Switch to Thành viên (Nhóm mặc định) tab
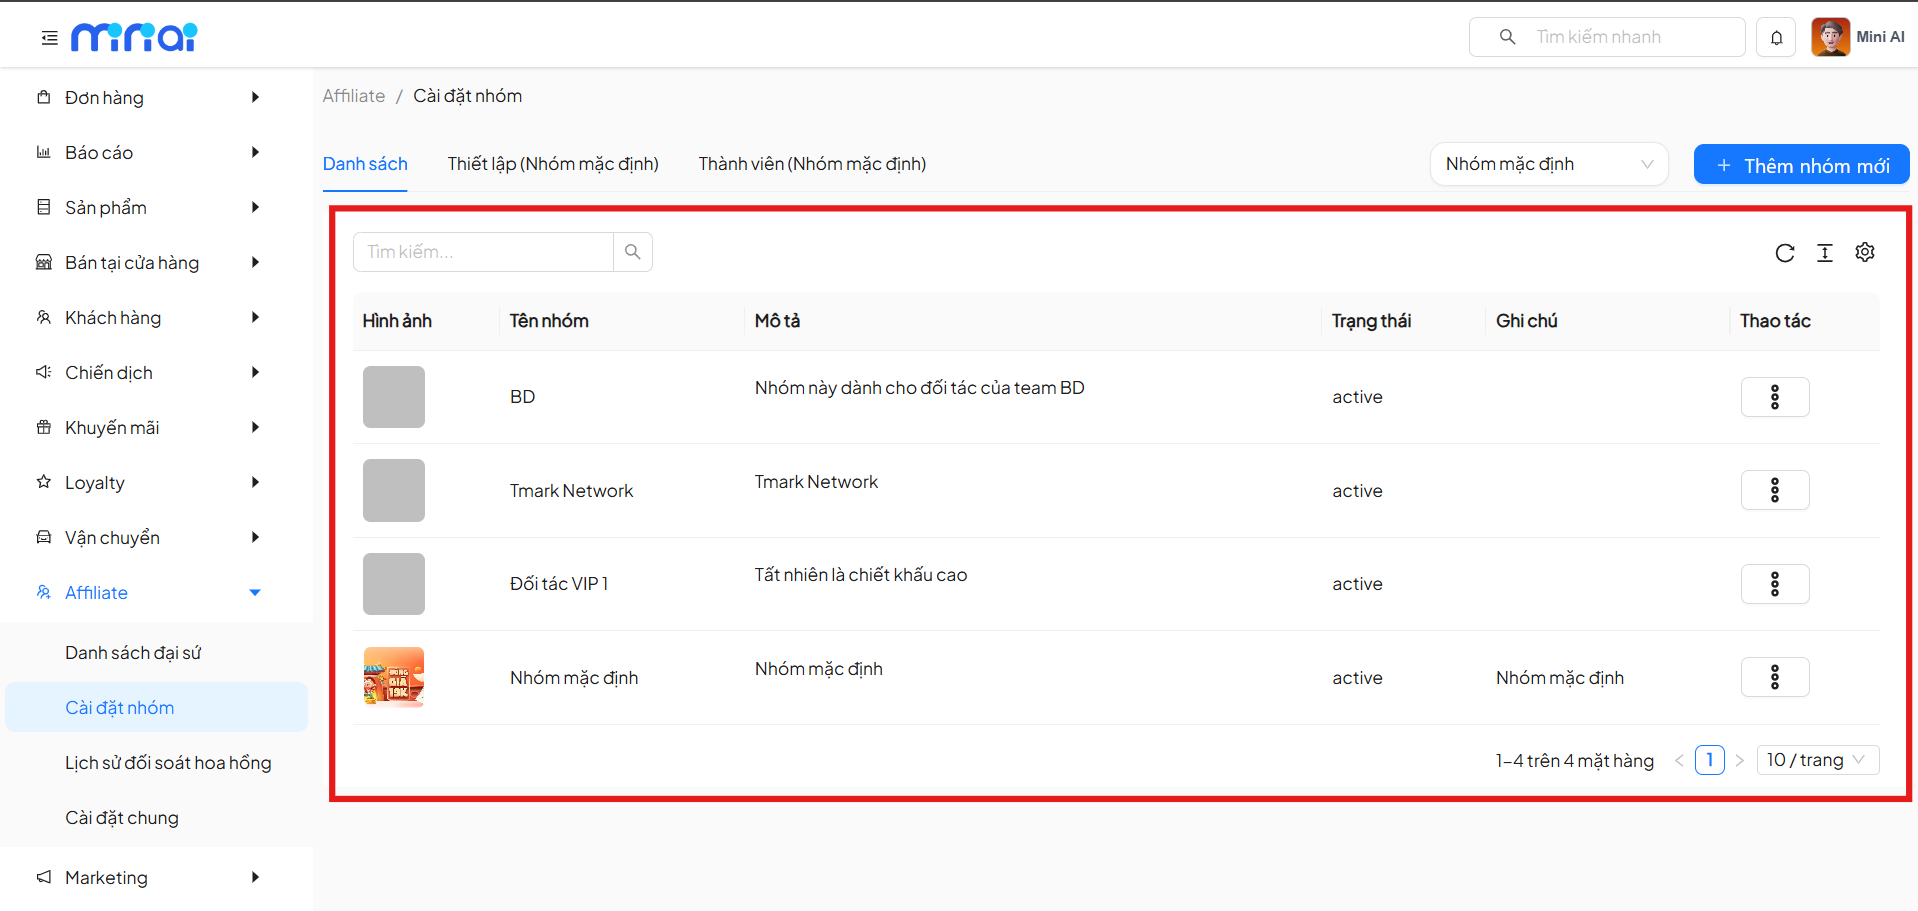1918x911 pixels. (812, 164)
